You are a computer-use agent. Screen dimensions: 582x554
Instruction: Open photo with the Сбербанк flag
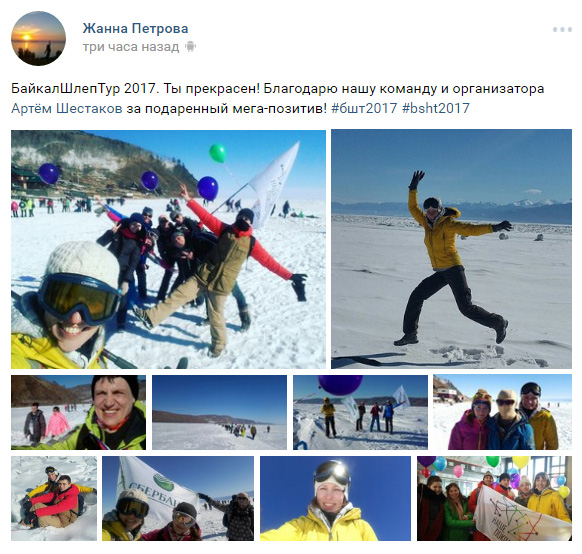point(178,498)
